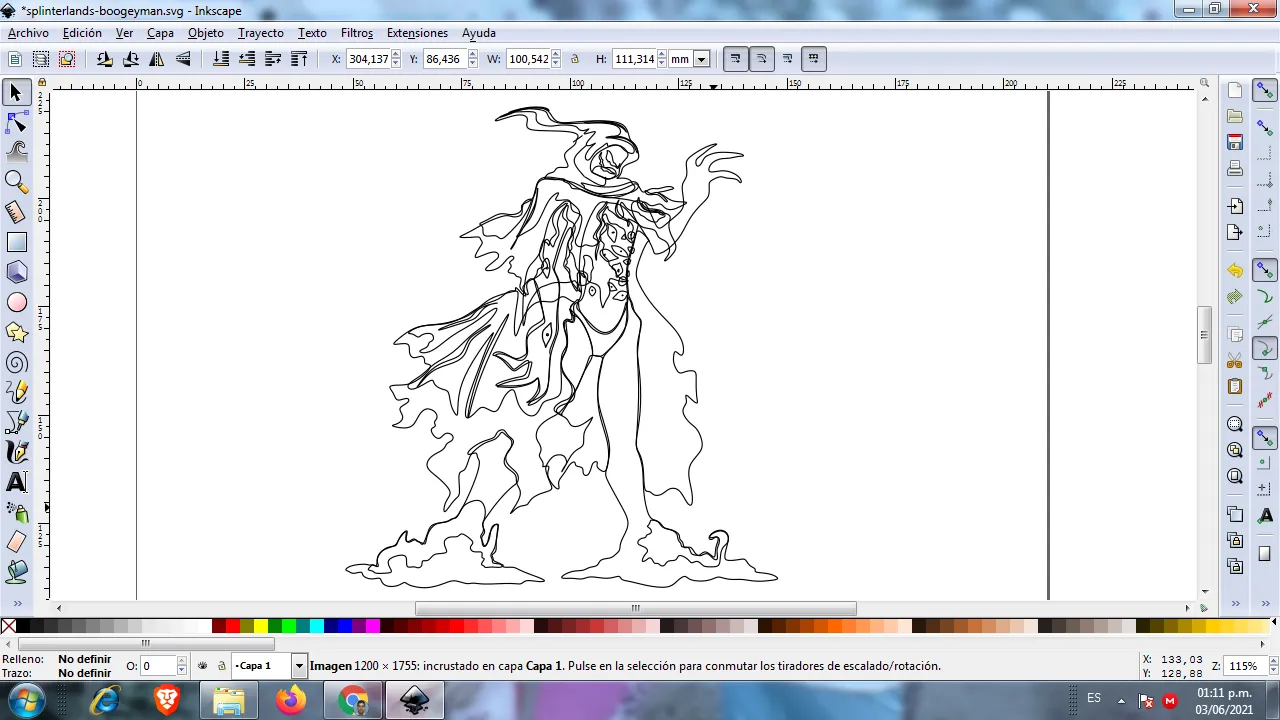Select the Spray tool
The image size is (1280, 720).
(x=16, y=512)
